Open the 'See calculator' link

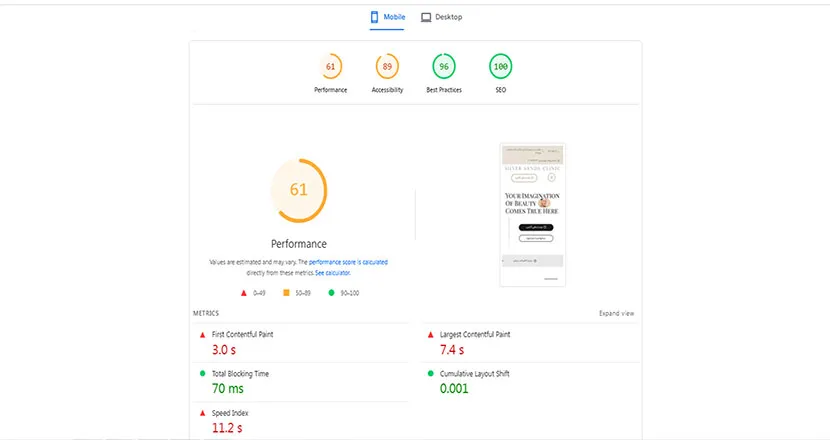[x=334, y=272]
